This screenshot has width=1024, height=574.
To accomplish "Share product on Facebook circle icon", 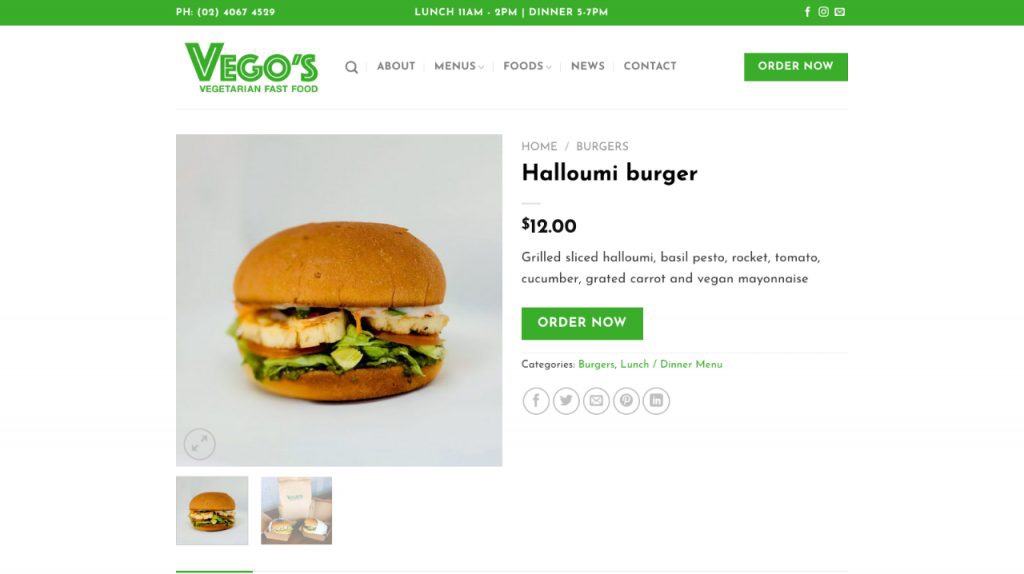I will pyautogui.click(x=536, y=400).
